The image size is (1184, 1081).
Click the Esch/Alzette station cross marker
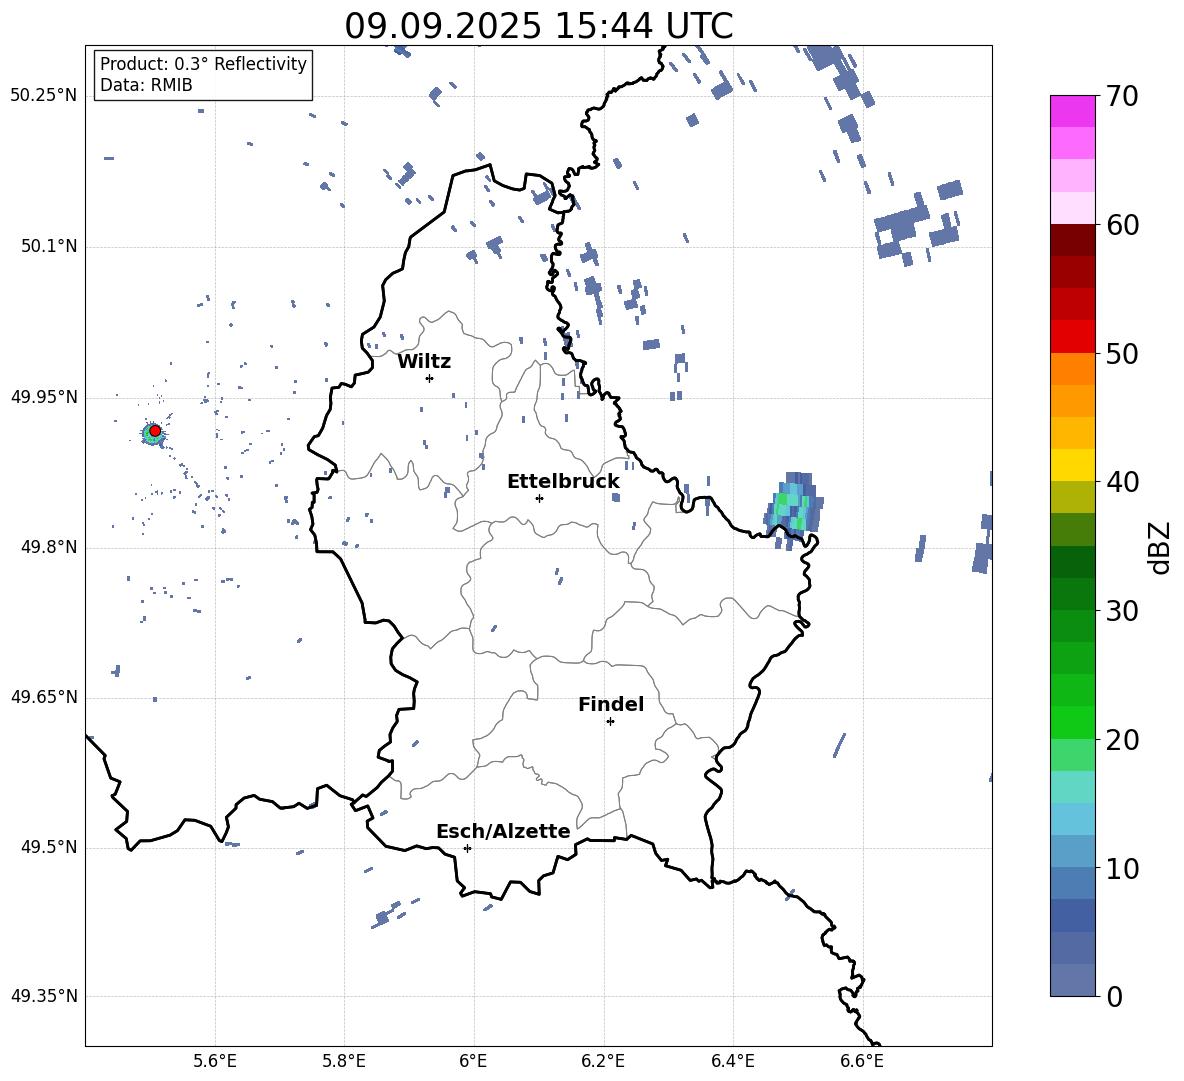click(467, 848)
